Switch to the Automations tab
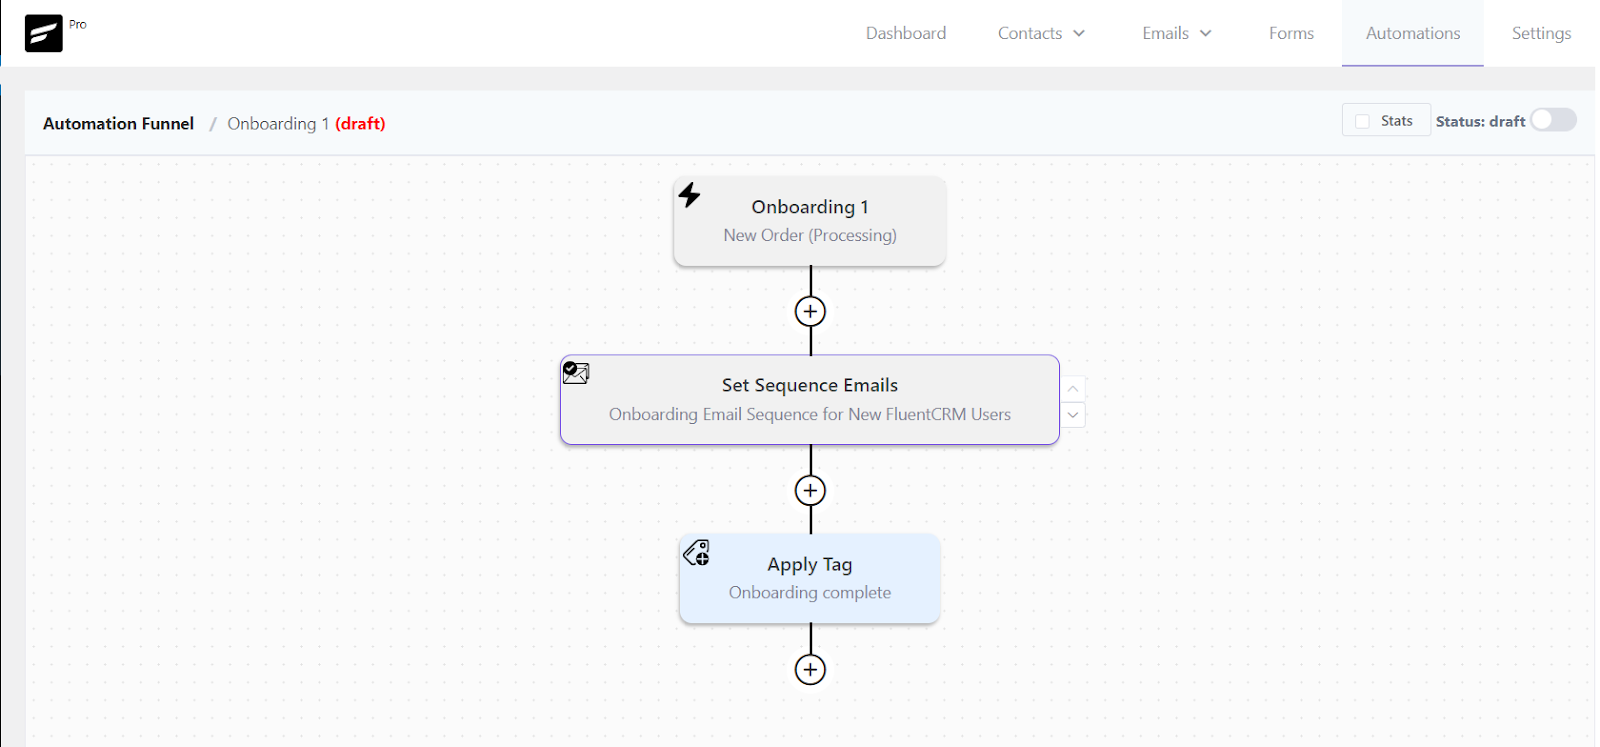The width and height of the screenshot is (1600, 747). coord(1413,33)
